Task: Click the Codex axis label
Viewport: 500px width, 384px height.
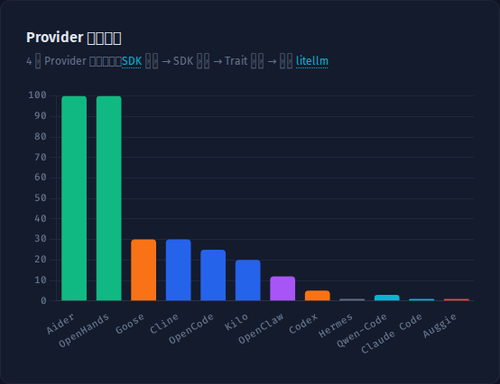Action: click(303, 323)
